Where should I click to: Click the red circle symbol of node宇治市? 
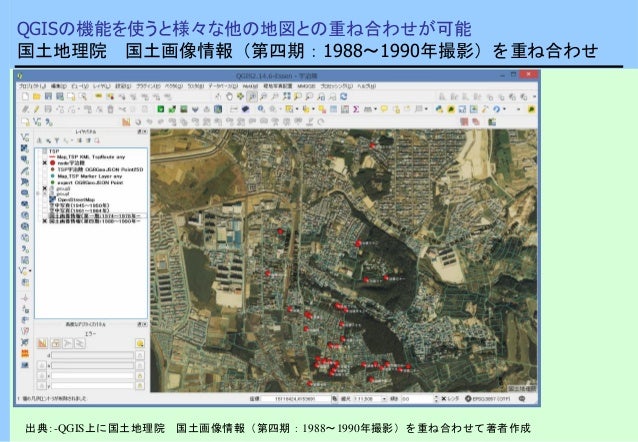[52, 163]
